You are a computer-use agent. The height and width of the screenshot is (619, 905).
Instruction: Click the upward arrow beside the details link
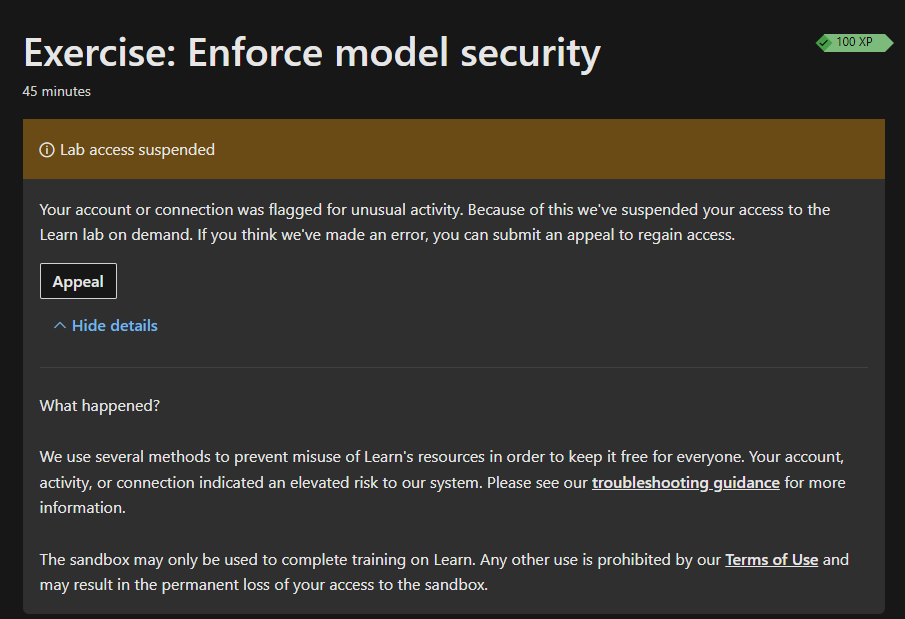[x=59, y=324]
